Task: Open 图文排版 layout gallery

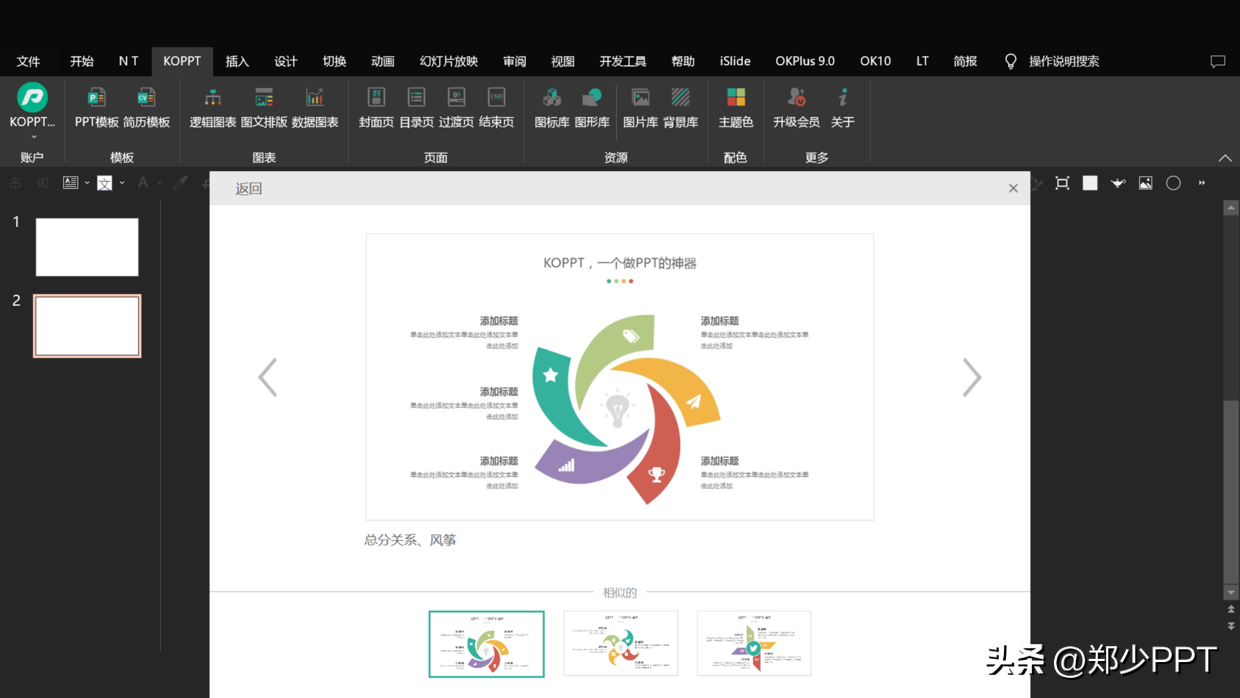Action: click(264, 108)
